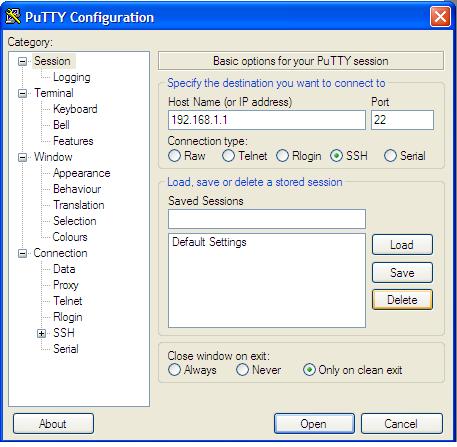Screen dimensions: 457x447
Task: Select Default Settings in saved sessions list
Action: [209, 242]
